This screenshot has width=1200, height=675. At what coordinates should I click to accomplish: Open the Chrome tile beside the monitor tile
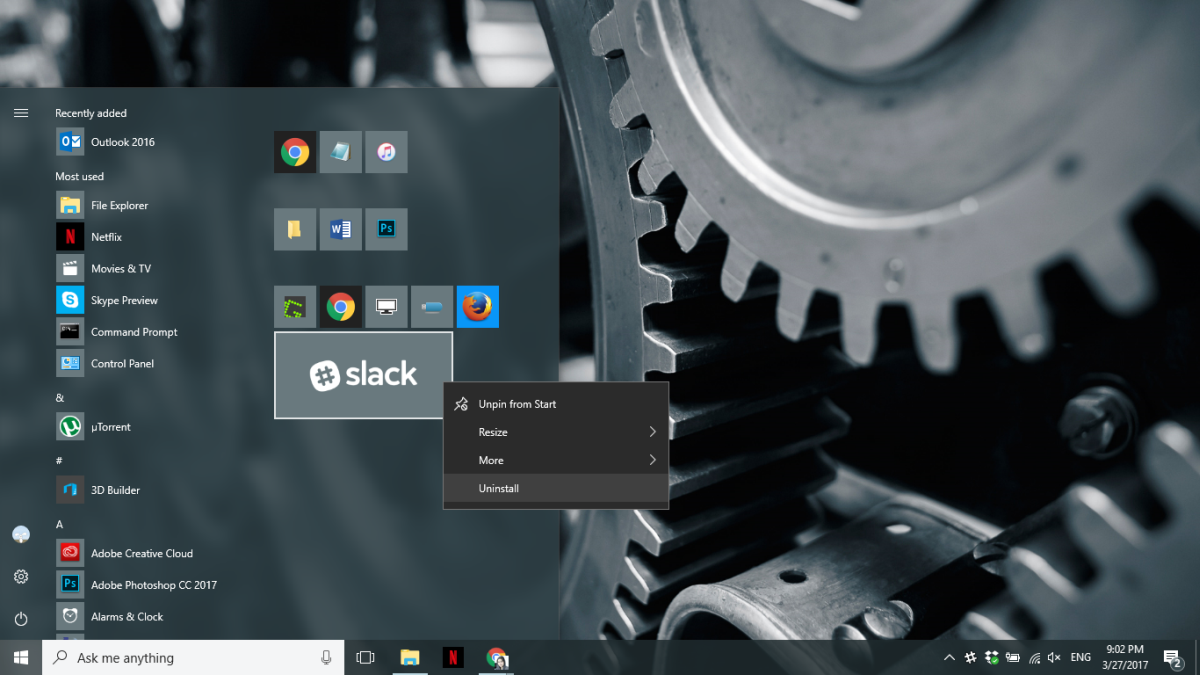coord(341,307)
